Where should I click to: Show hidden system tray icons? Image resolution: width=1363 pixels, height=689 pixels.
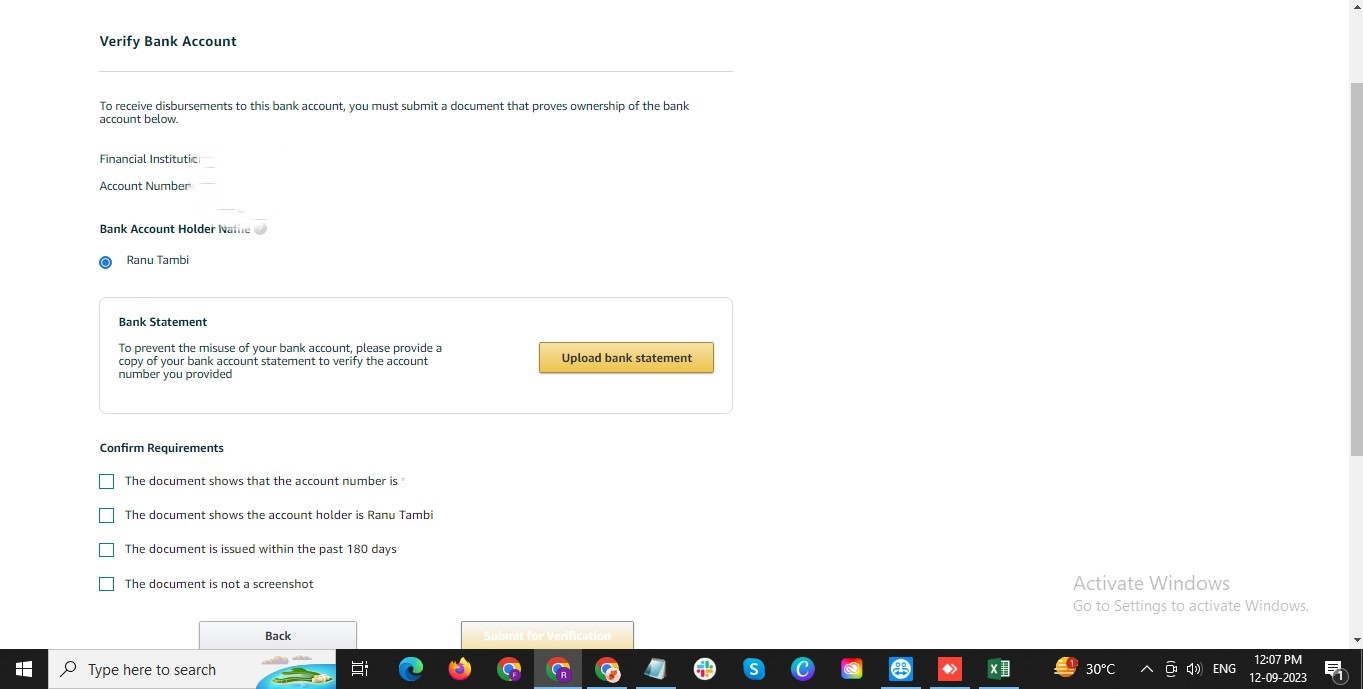pos(1147,669)
